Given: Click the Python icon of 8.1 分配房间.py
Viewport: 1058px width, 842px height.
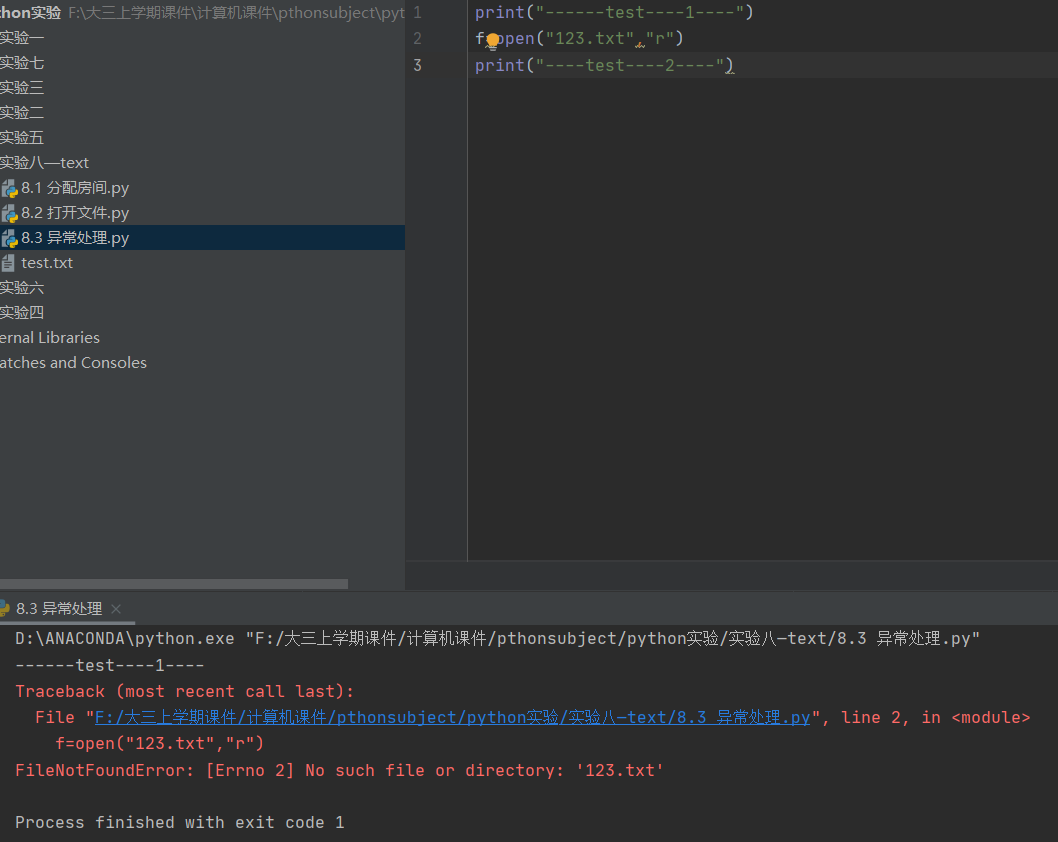Looking at the screenshot, I should pos(9,188).
